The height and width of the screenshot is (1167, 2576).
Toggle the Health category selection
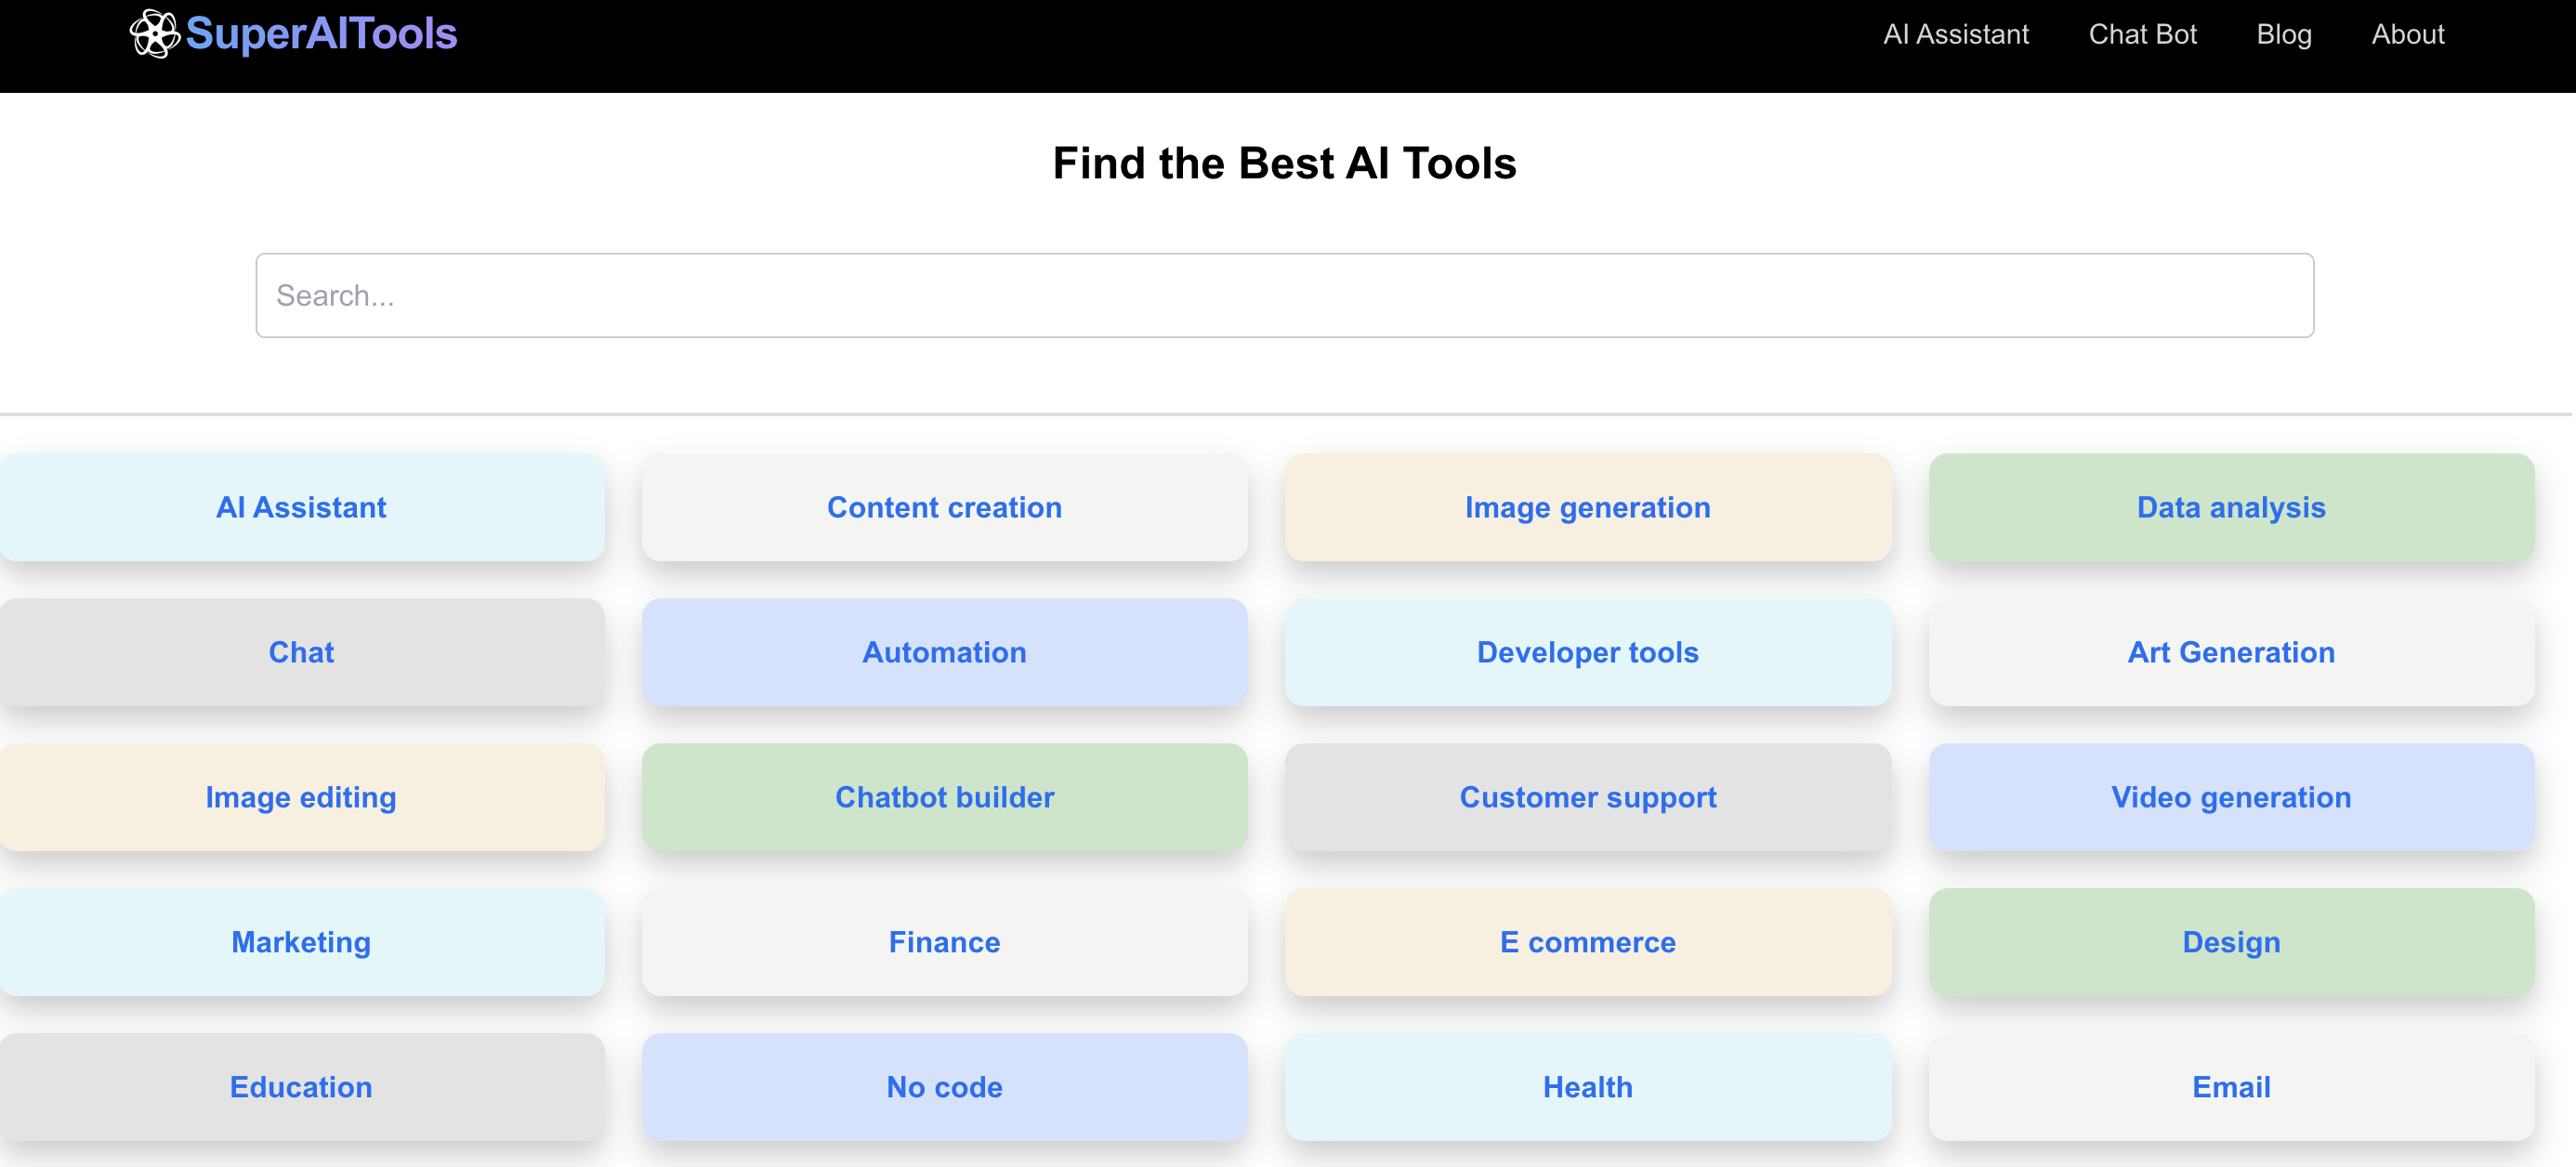click(1587, 1085)
